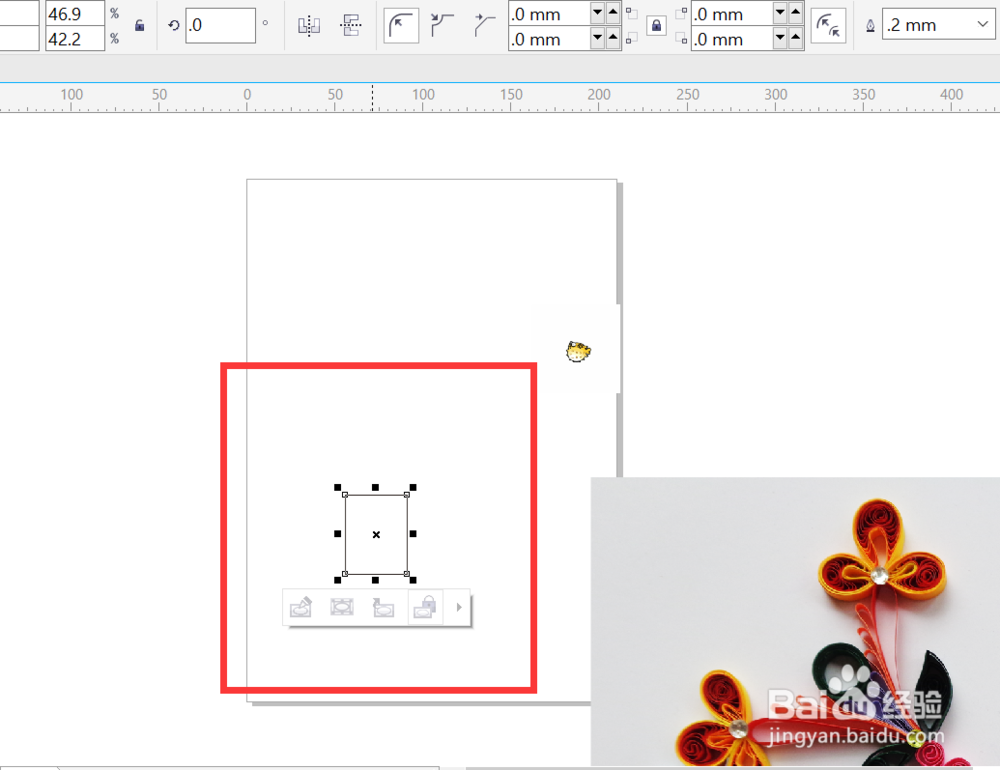Image resolution: width=1000 pixels, height=770 pixels.
Task: Decrease the bottom-left corner radius
Action: [598, 39]
